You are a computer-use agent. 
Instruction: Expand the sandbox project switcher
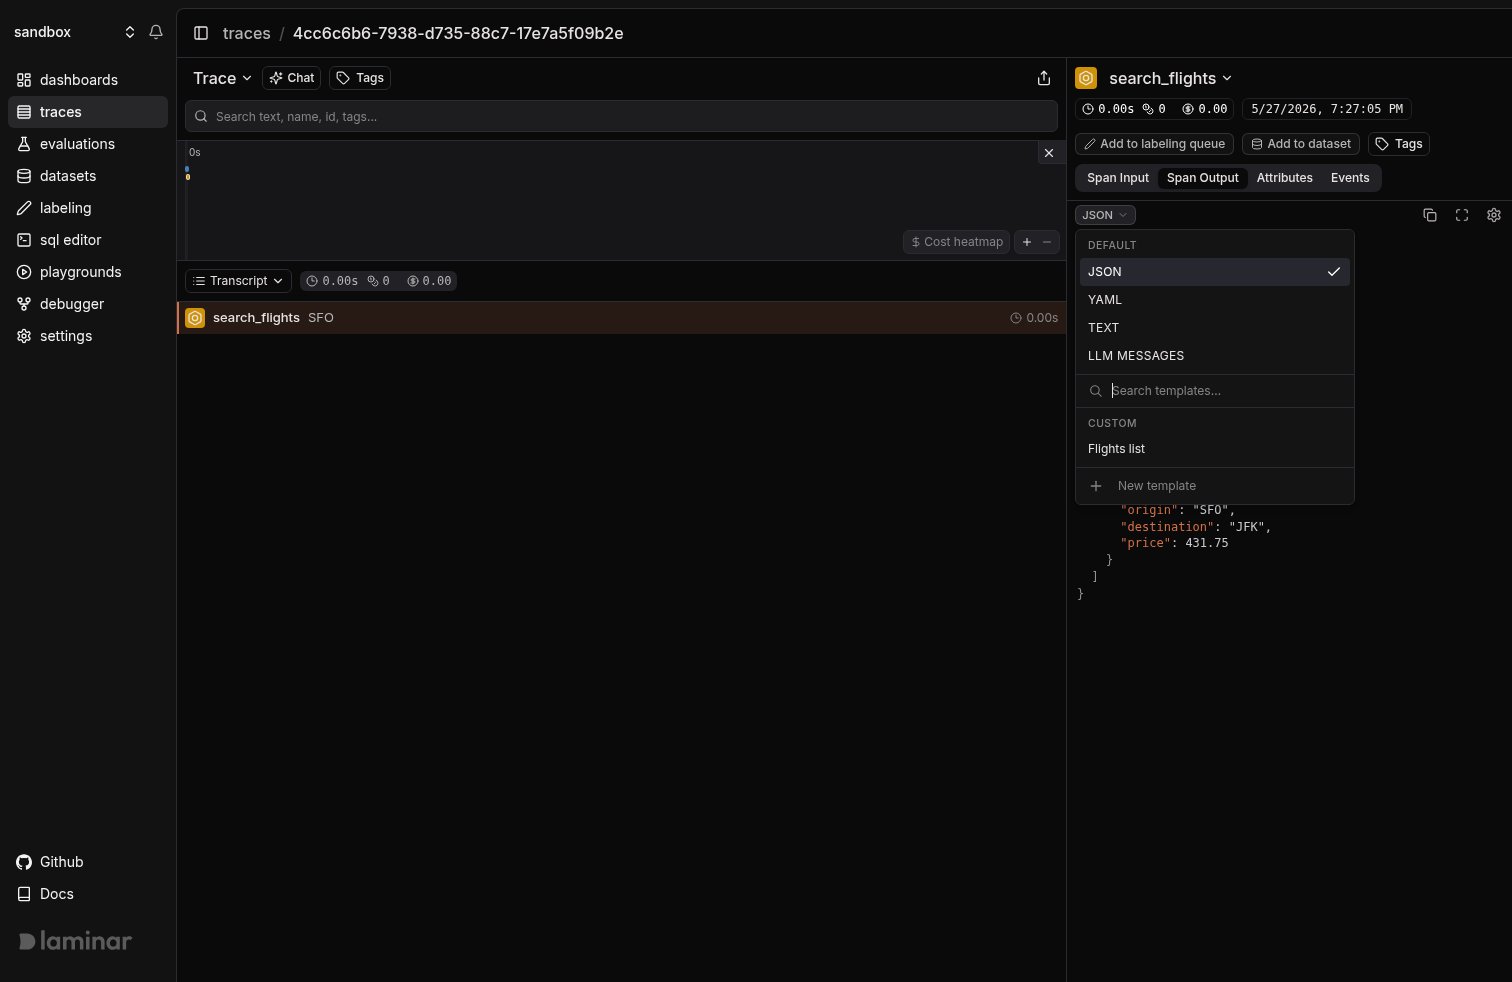tap(74, 32)
